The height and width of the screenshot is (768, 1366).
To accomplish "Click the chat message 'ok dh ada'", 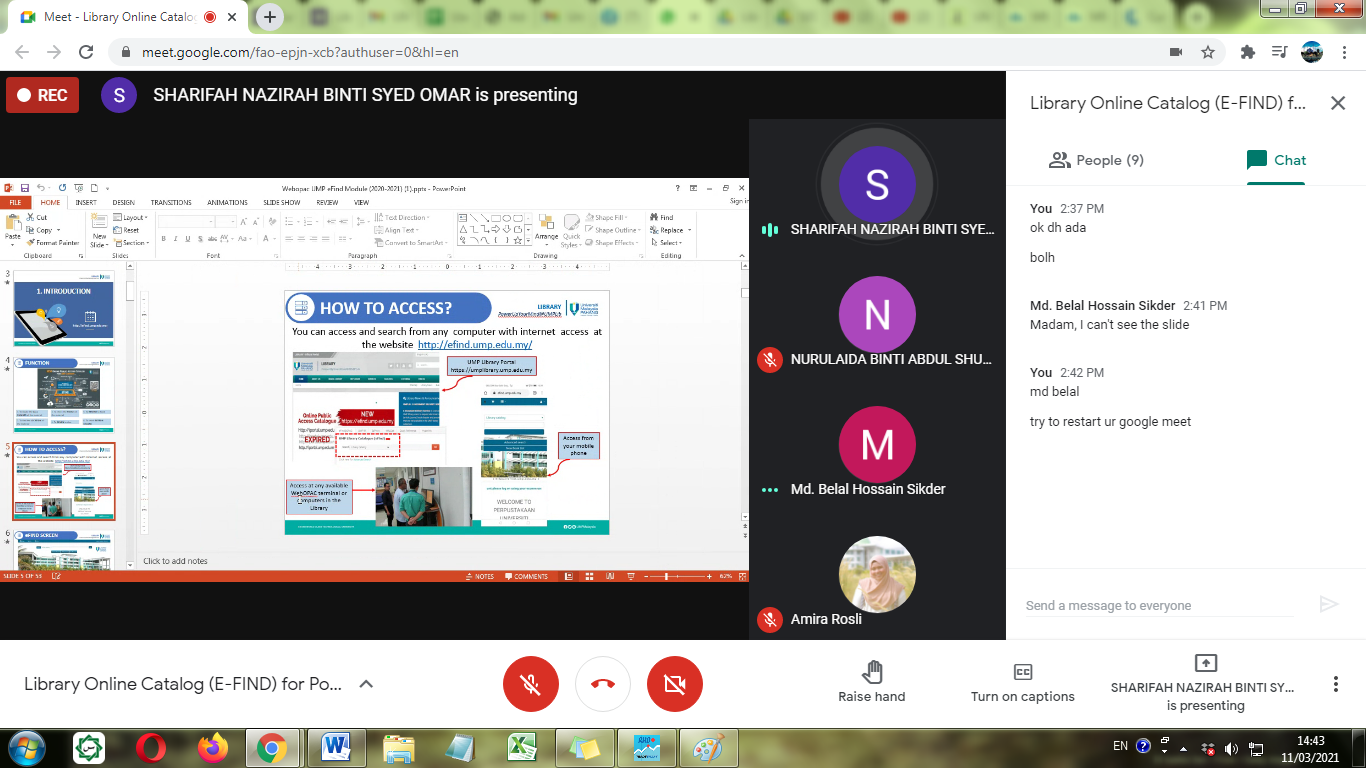I will point(1058,227).
